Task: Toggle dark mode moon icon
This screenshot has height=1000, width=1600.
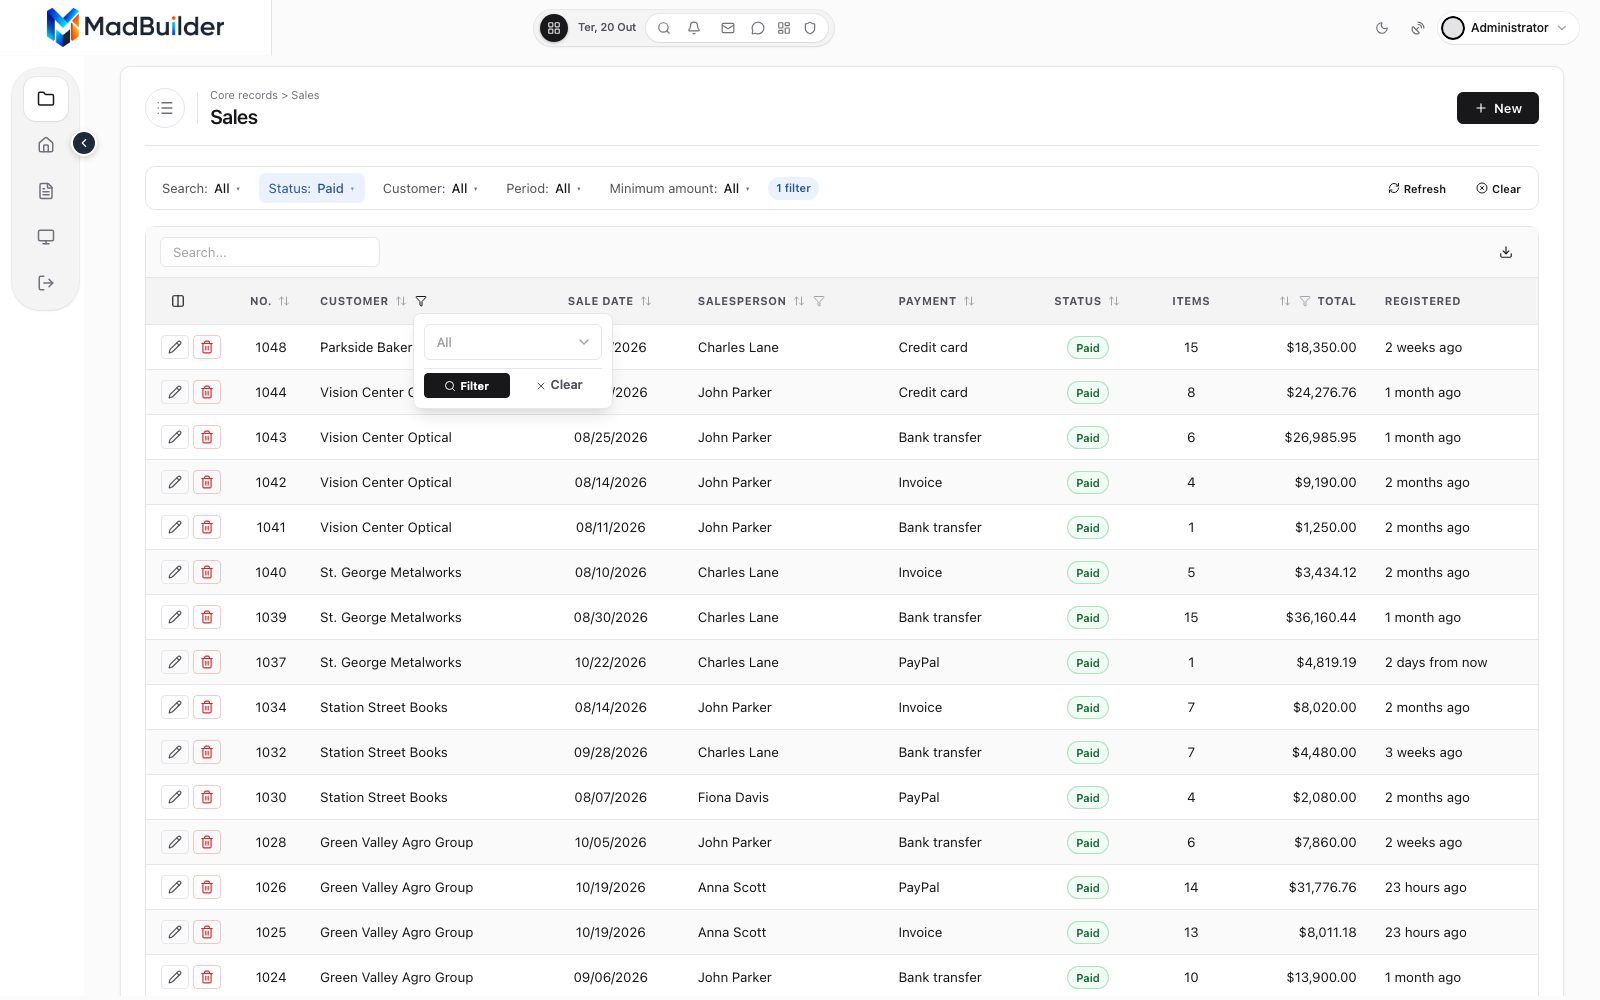Action: 1382,28
